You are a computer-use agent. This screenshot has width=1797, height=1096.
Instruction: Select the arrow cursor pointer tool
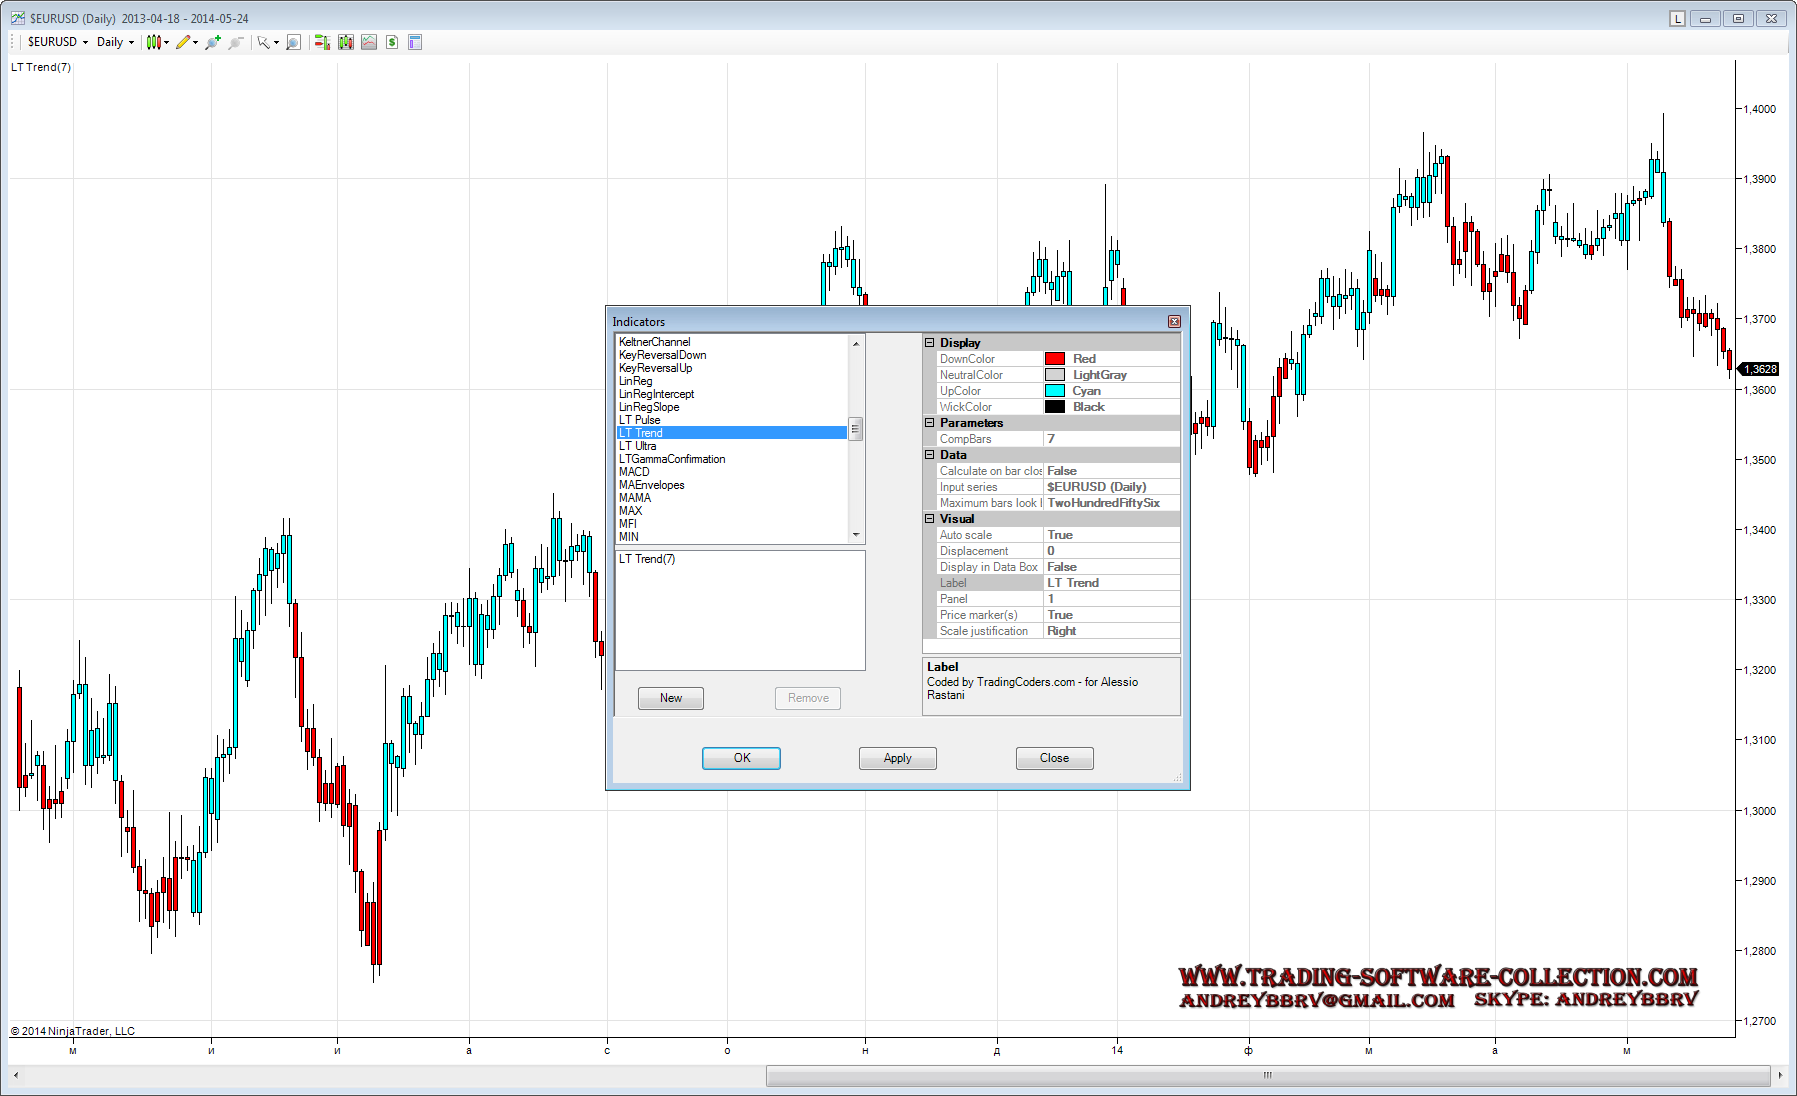pyautogui.click(x=263, y=42)
